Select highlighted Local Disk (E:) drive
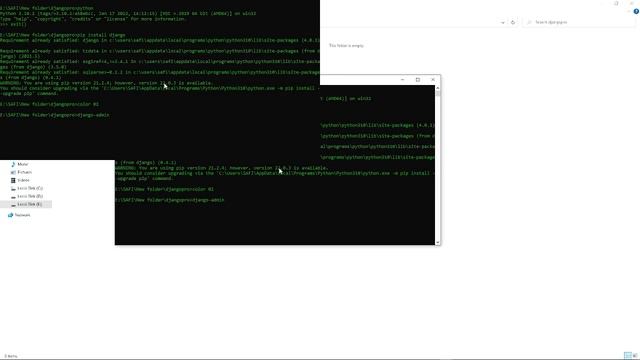640x360 pixels. click(27, 204)
